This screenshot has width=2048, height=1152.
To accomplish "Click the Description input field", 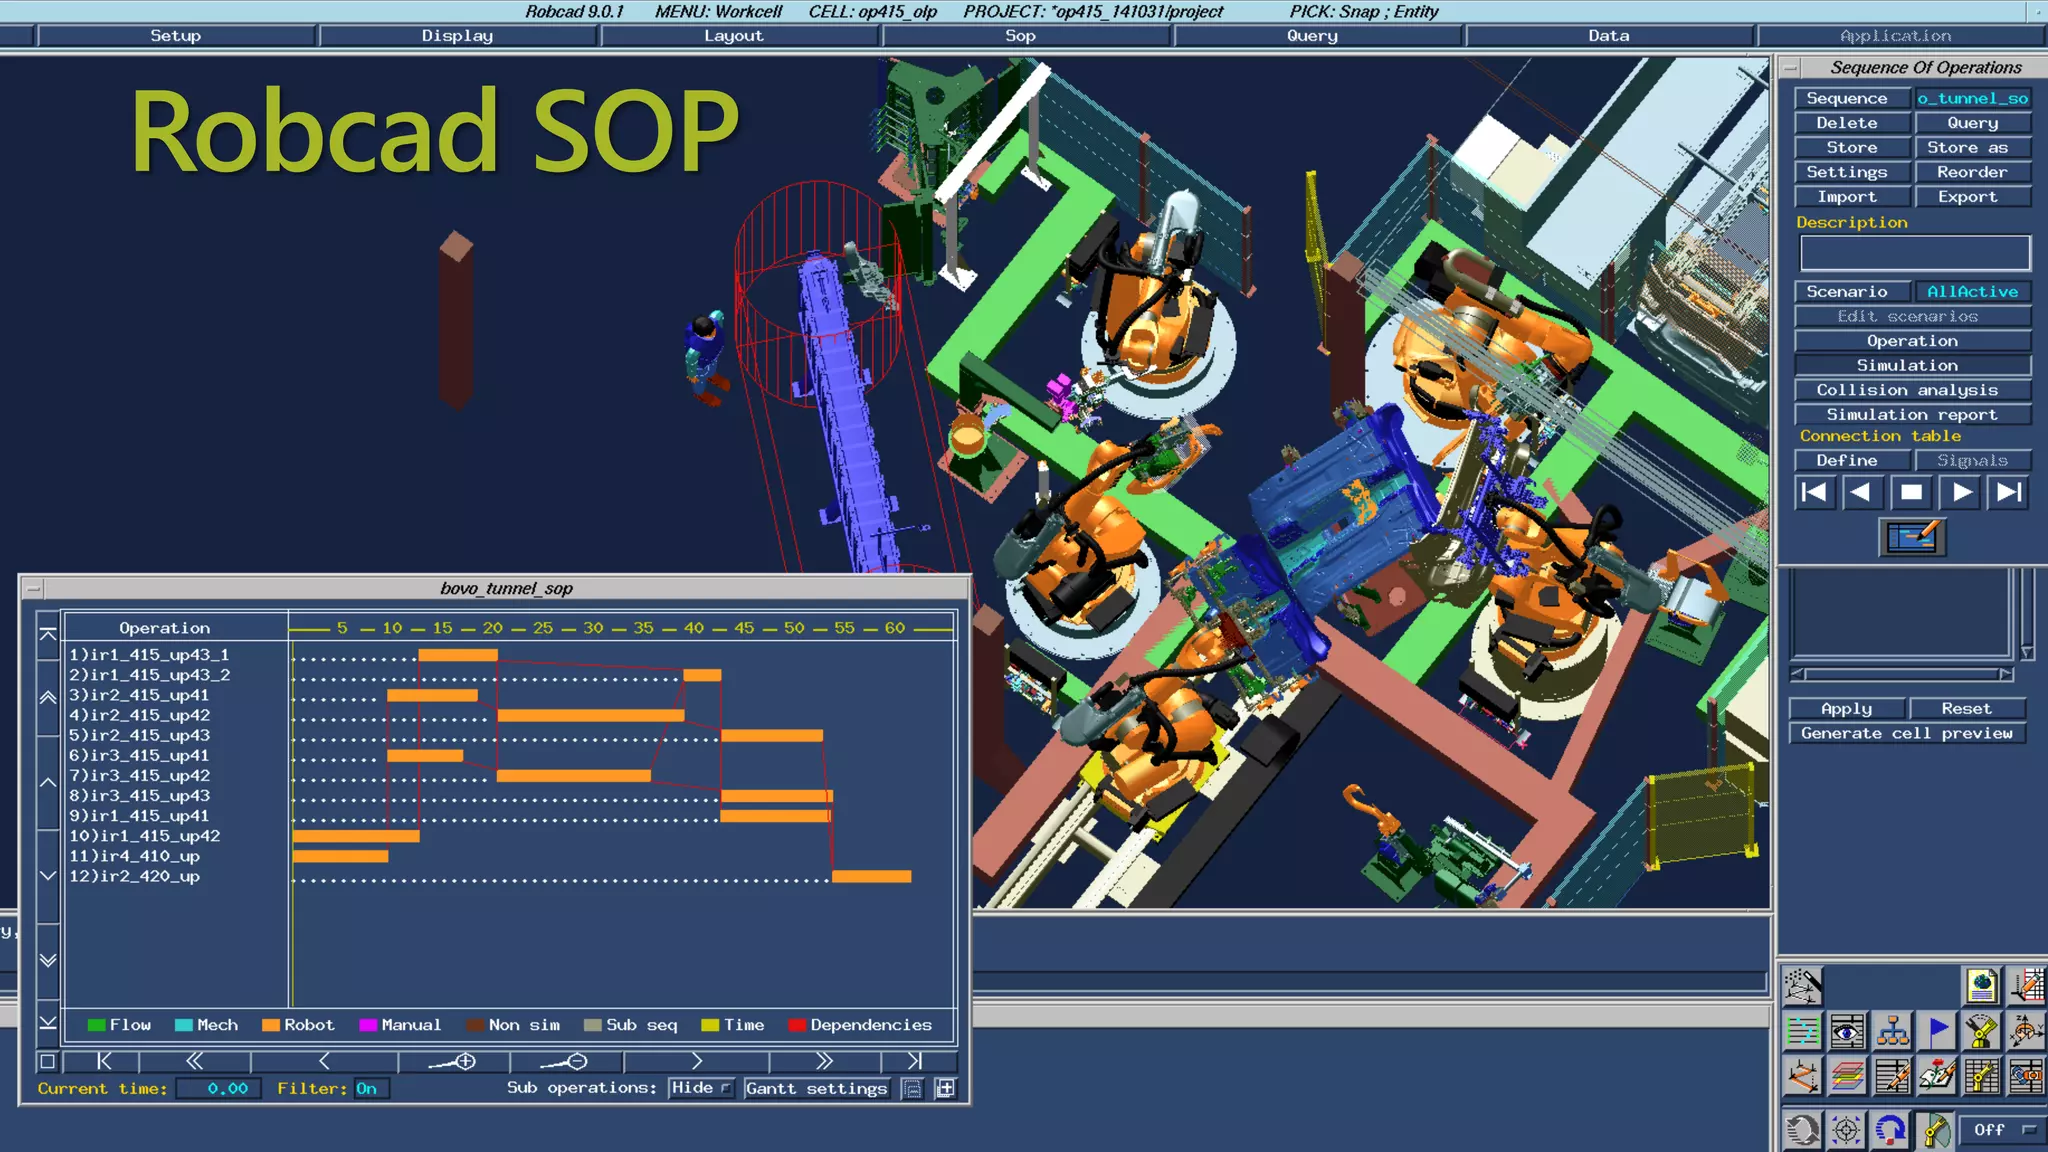I will pos(1914,253).
